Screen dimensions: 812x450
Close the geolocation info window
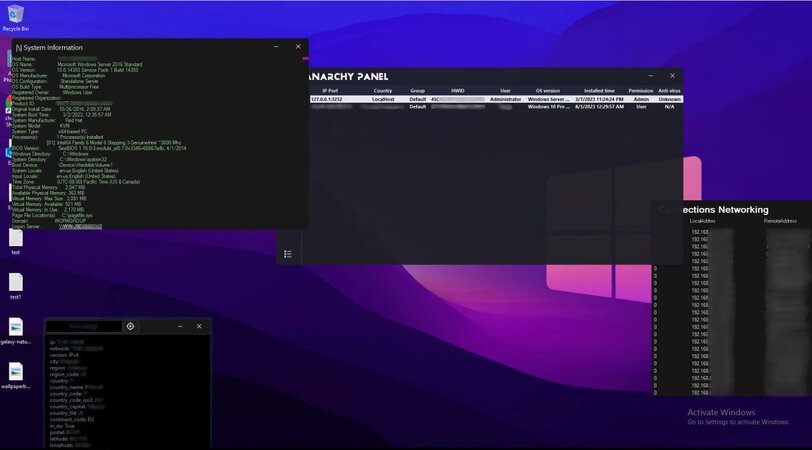click(199, 326)
